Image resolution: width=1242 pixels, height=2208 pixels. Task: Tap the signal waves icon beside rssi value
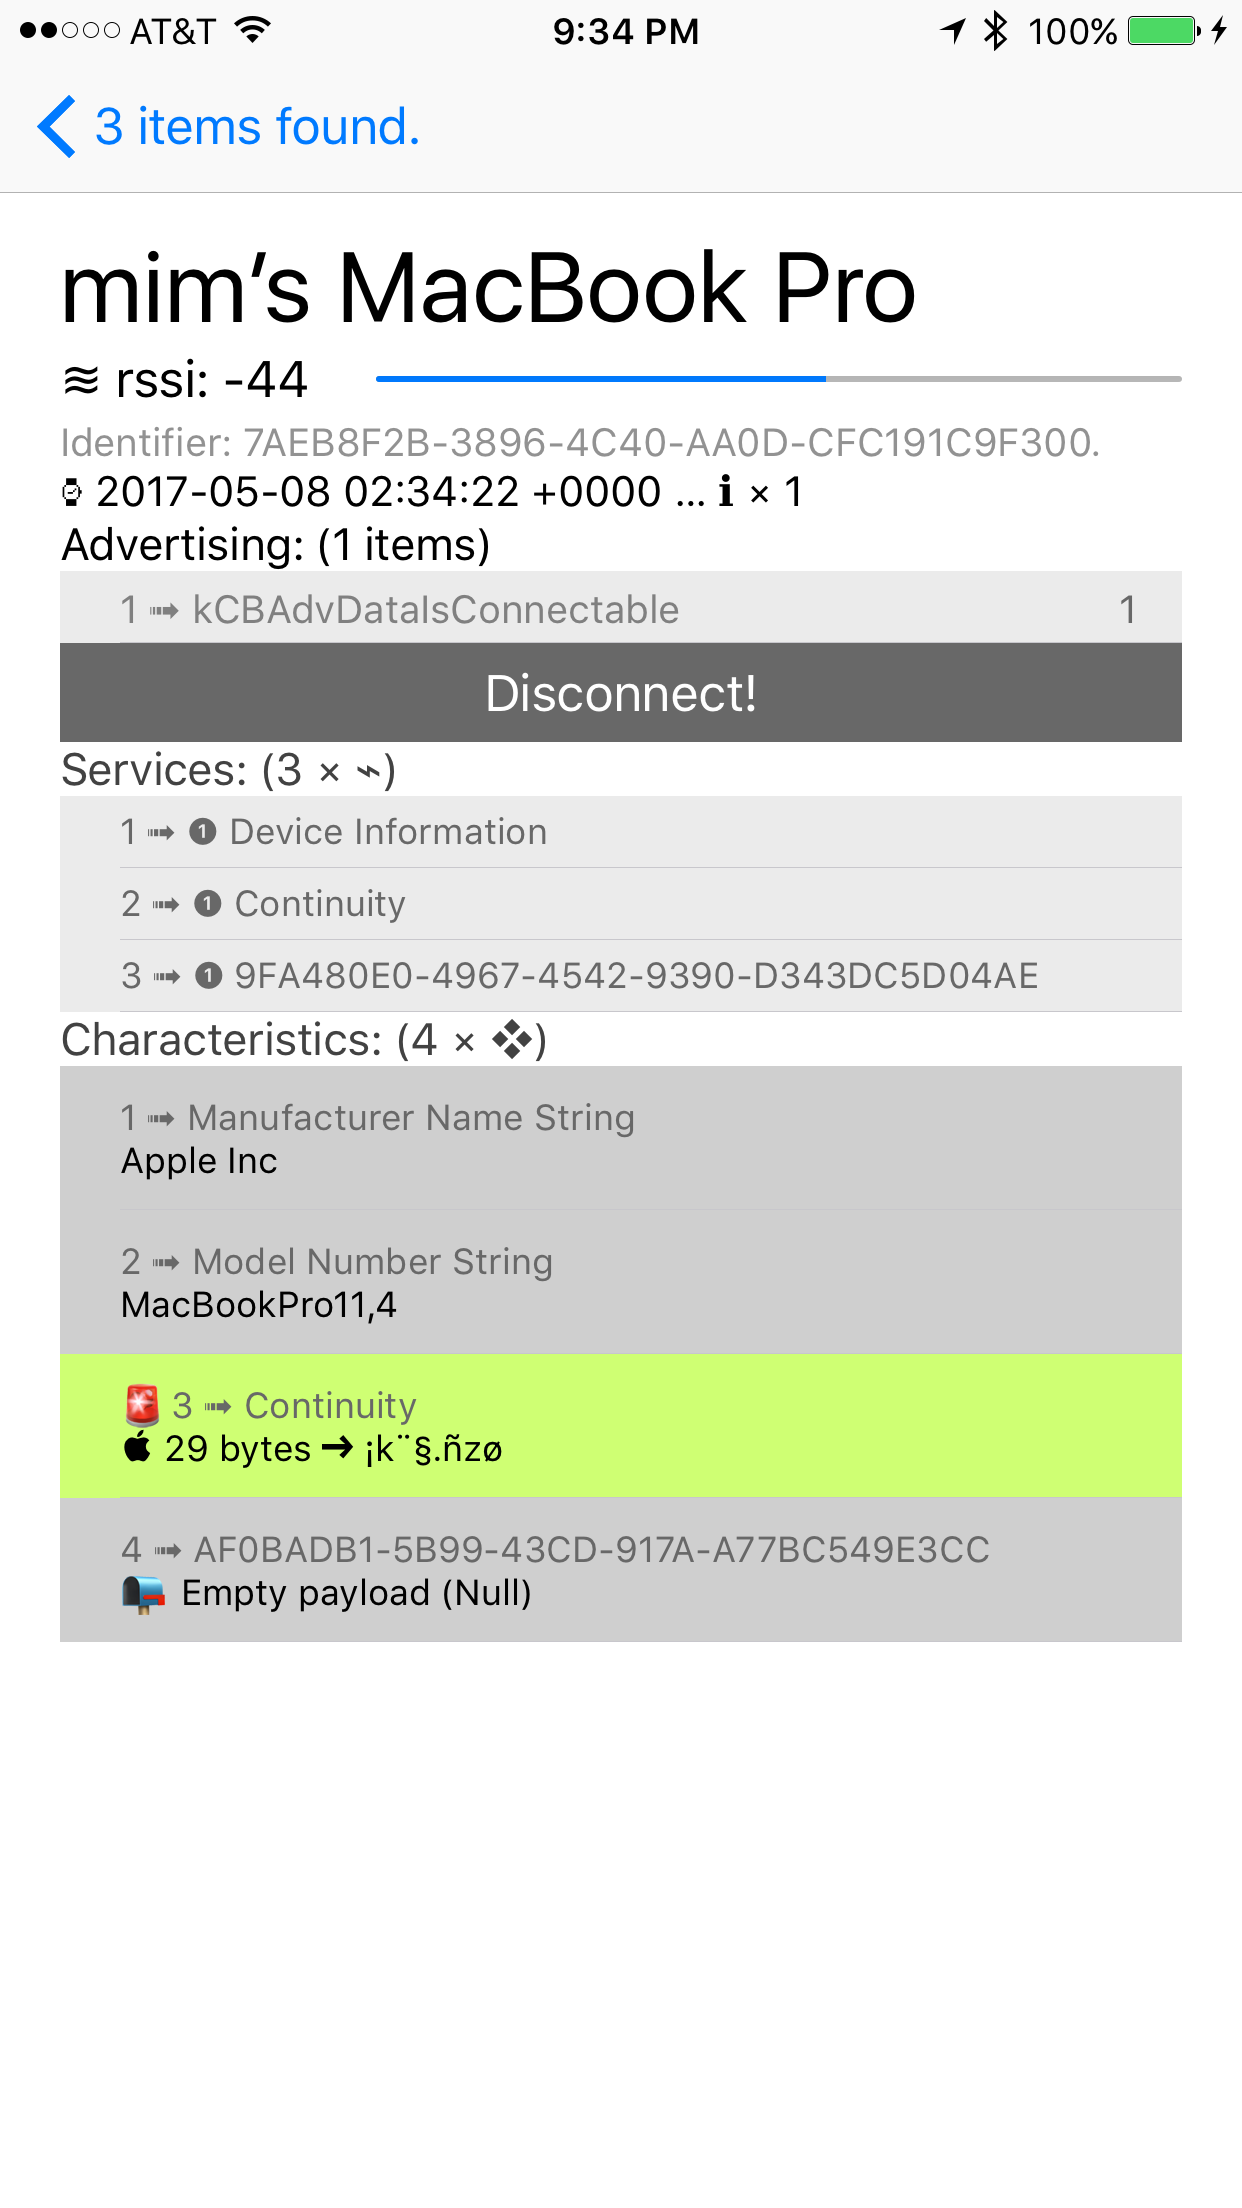pos(78,378)
